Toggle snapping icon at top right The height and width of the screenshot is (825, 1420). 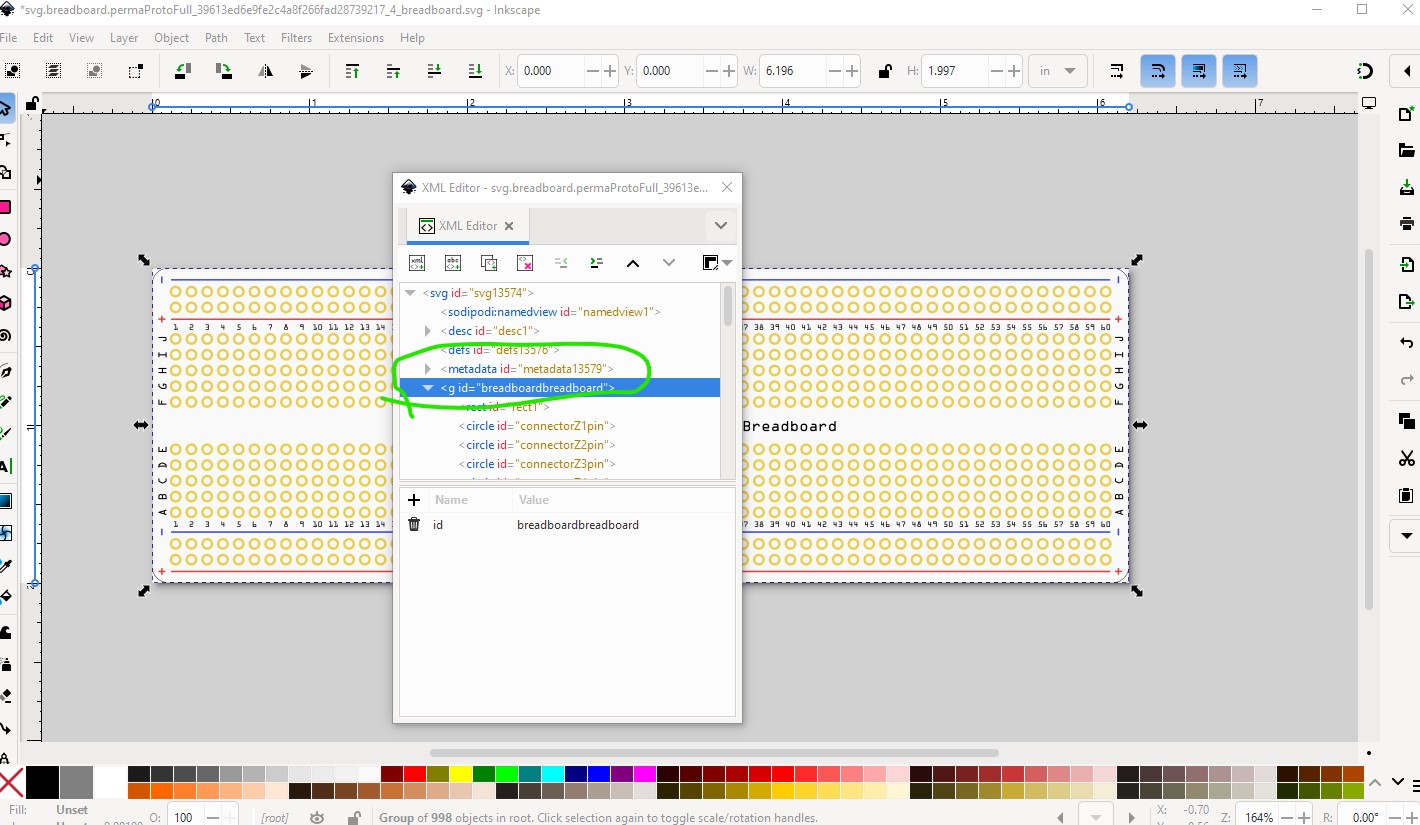point(1365,71)
